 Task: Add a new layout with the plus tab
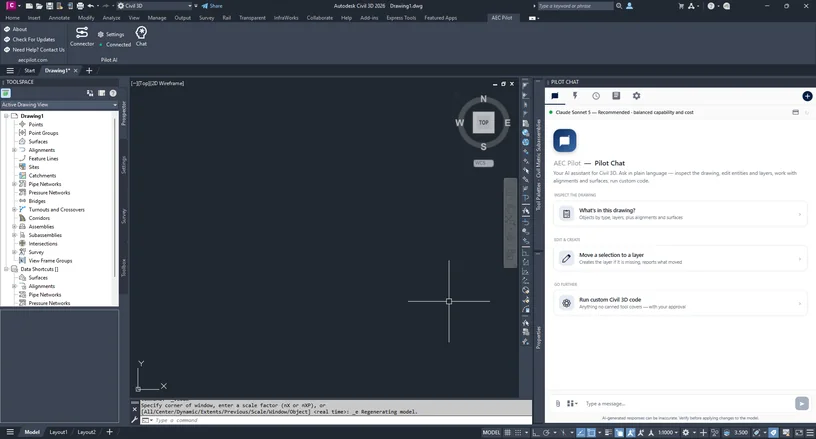109,432
